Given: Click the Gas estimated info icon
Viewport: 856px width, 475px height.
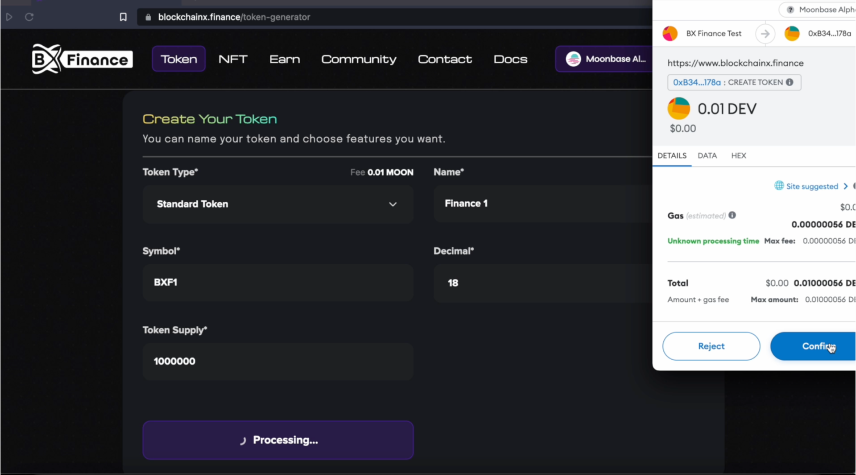Looking at the screenshot, I should pos(732,215).
